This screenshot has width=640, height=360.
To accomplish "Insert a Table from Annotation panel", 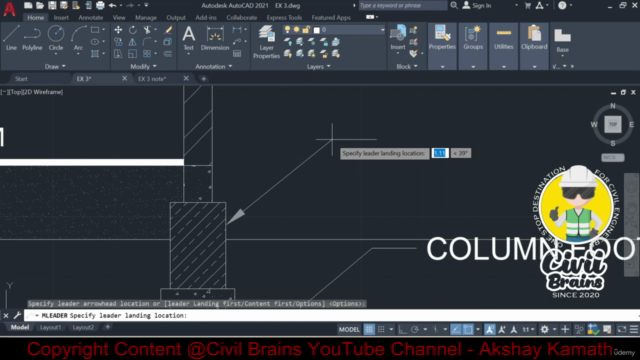I will (x=237, y=53).
